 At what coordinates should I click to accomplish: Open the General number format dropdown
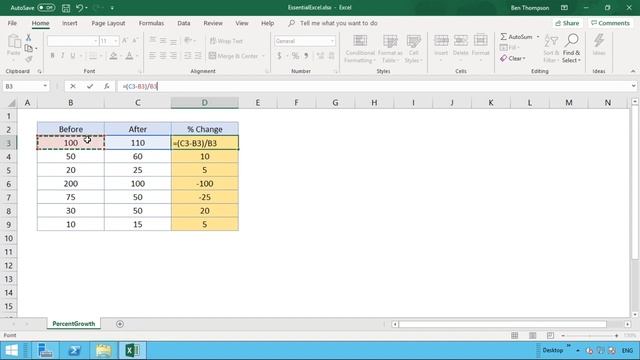tap(332, 41)
